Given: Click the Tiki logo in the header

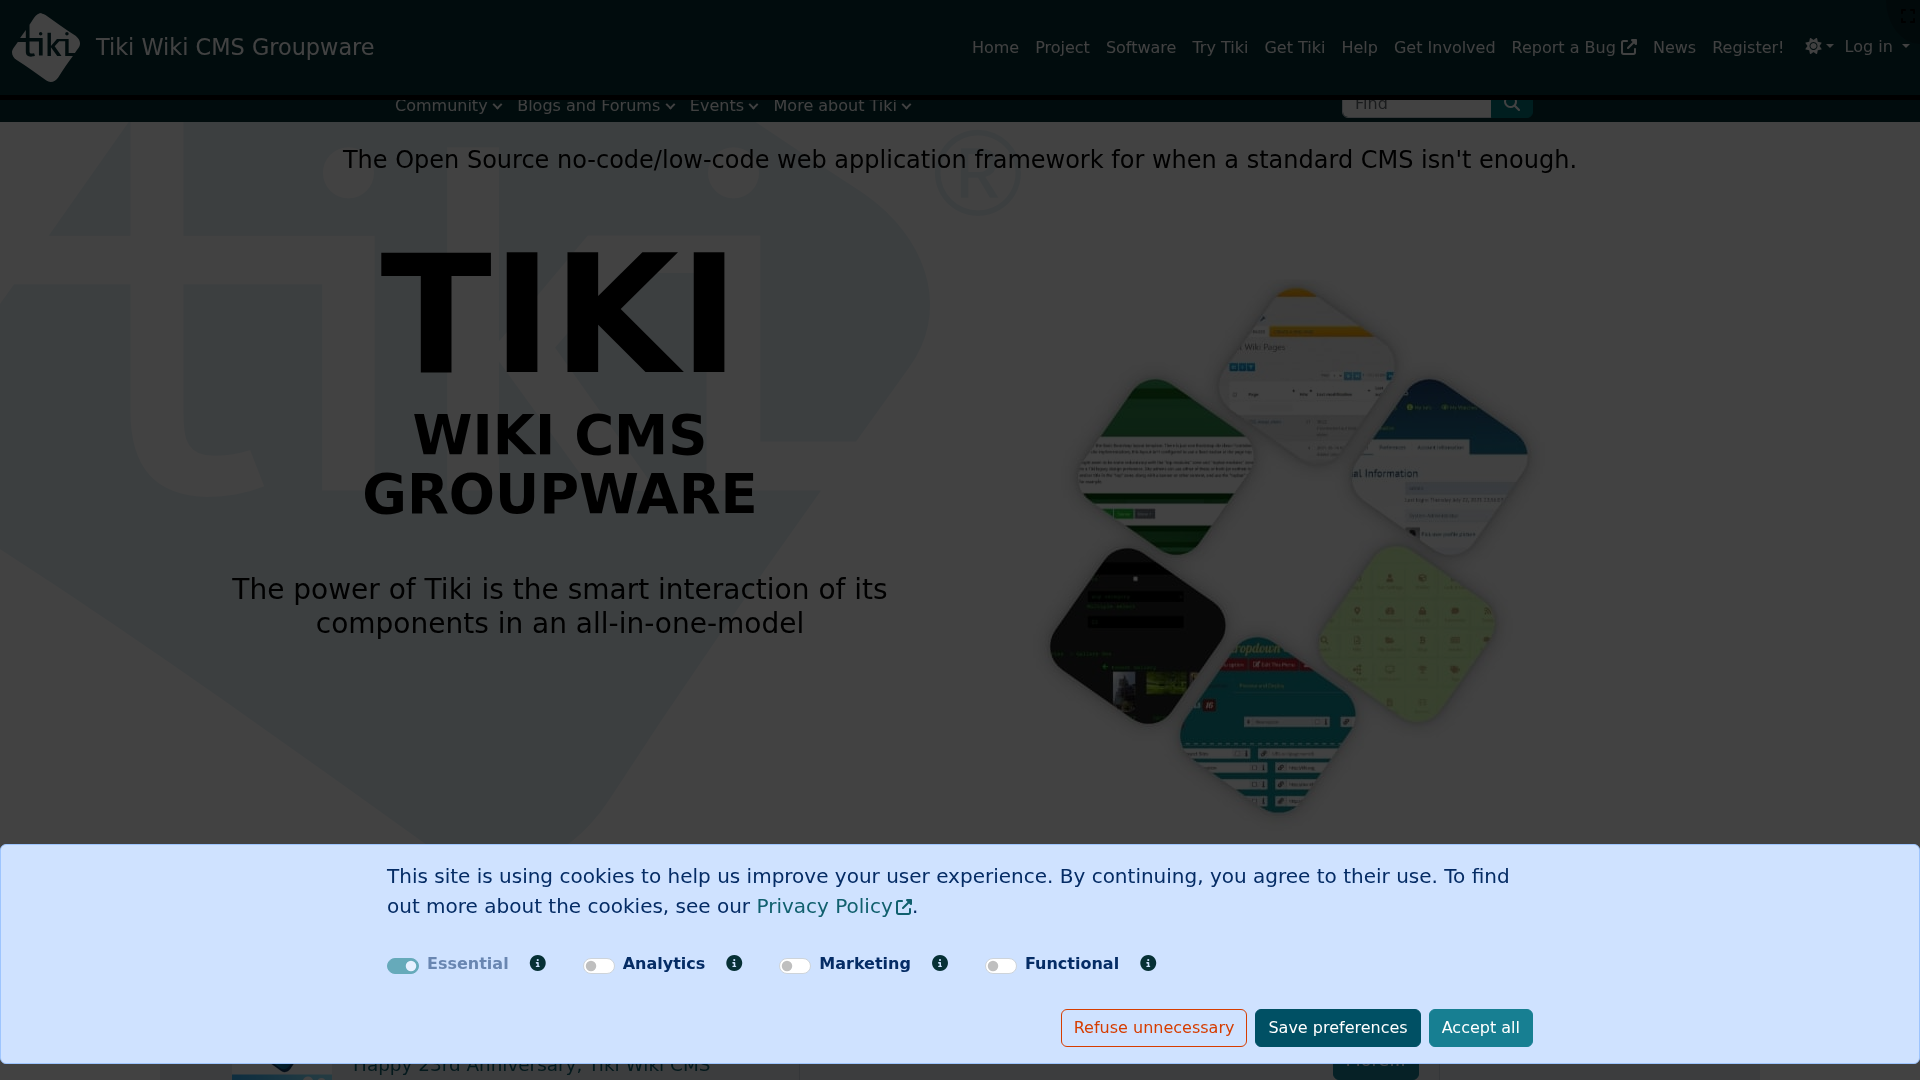Looking at the screenshot, I should pos(45,47).
